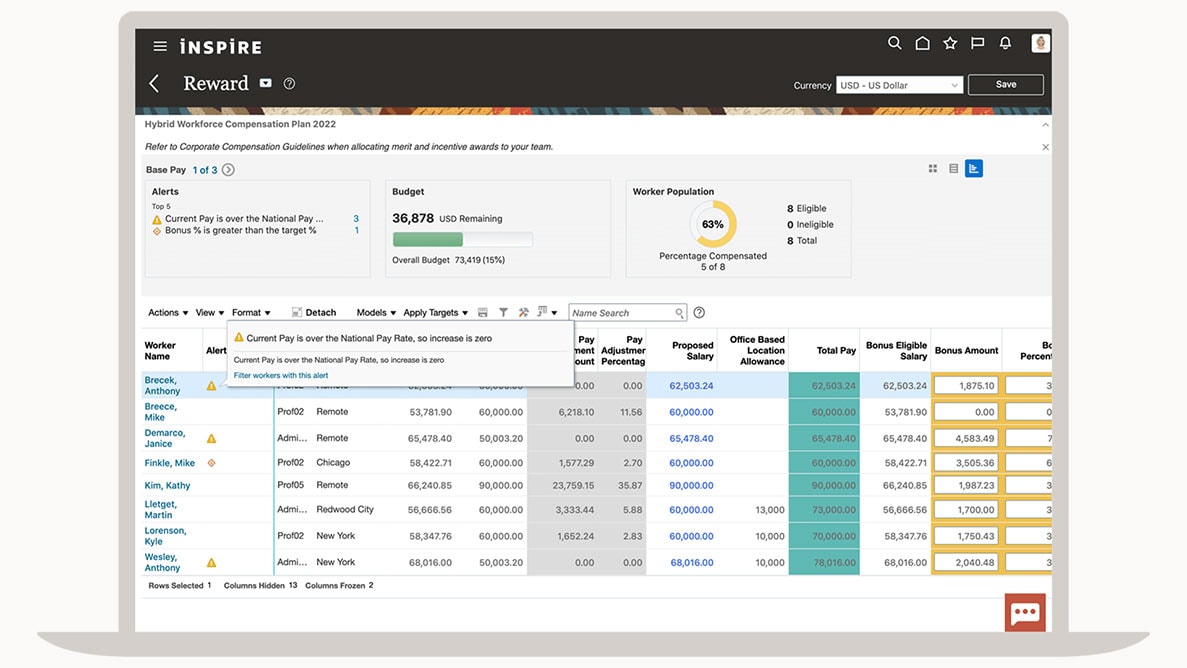The height and width of the screenshot is (668, 1187).
Task: Click the home icon in header
Action: 922,43
